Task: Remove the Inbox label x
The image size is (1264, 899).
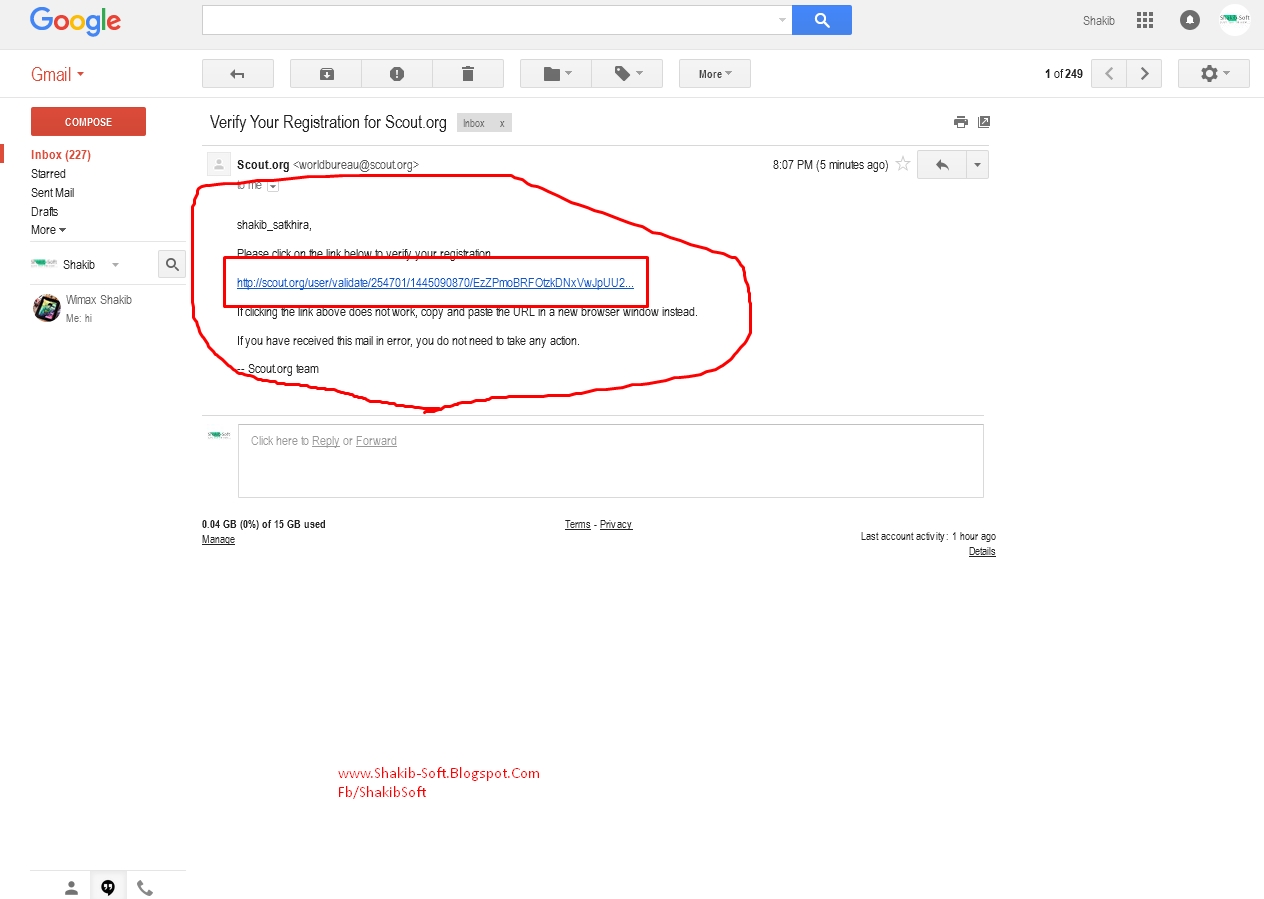Action: (502, 124)
